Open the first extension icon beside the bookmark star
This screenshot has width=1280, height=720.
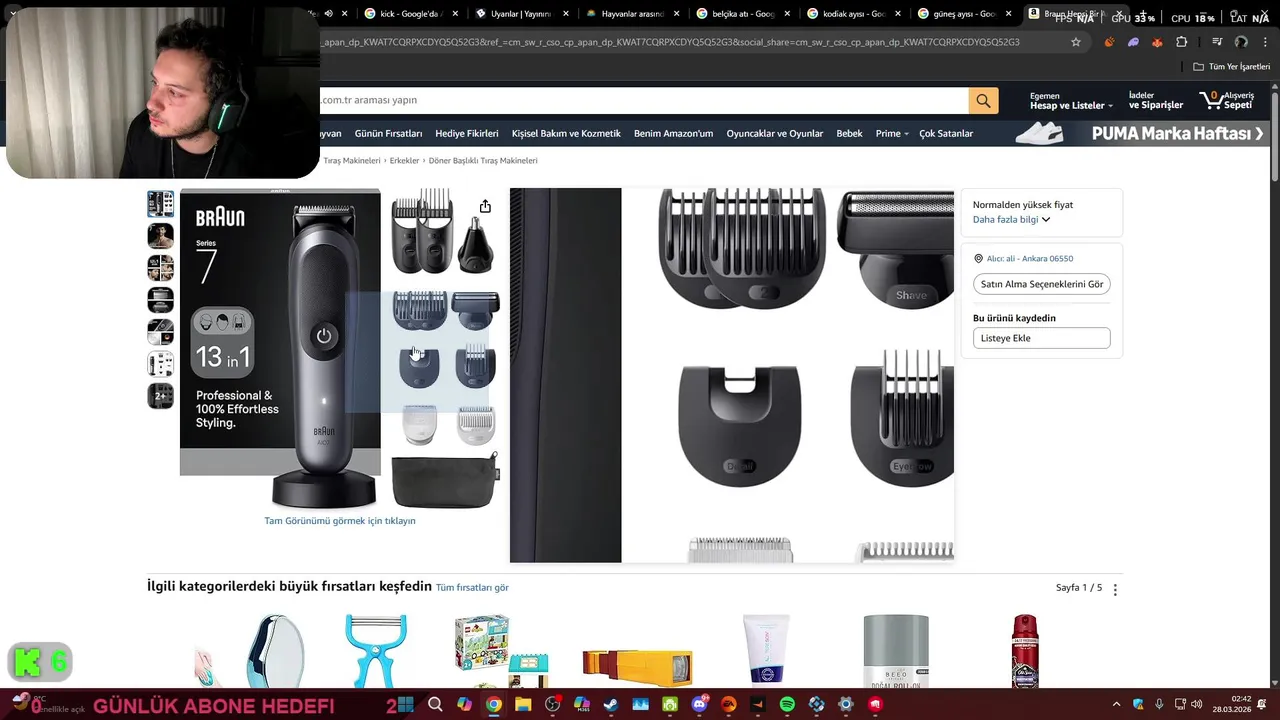pyautogui.click(x=1109, y=42)
